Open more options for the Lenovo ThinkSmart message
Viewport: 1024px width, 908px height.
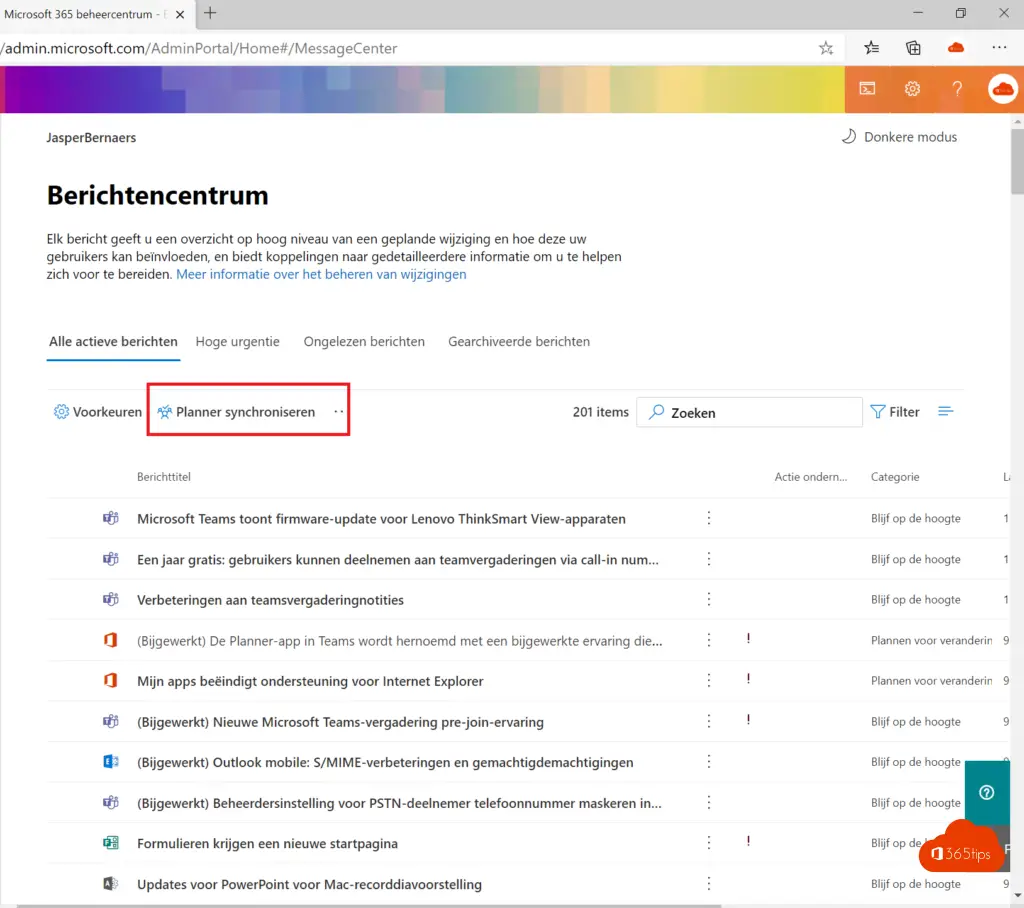coord(709,519)
